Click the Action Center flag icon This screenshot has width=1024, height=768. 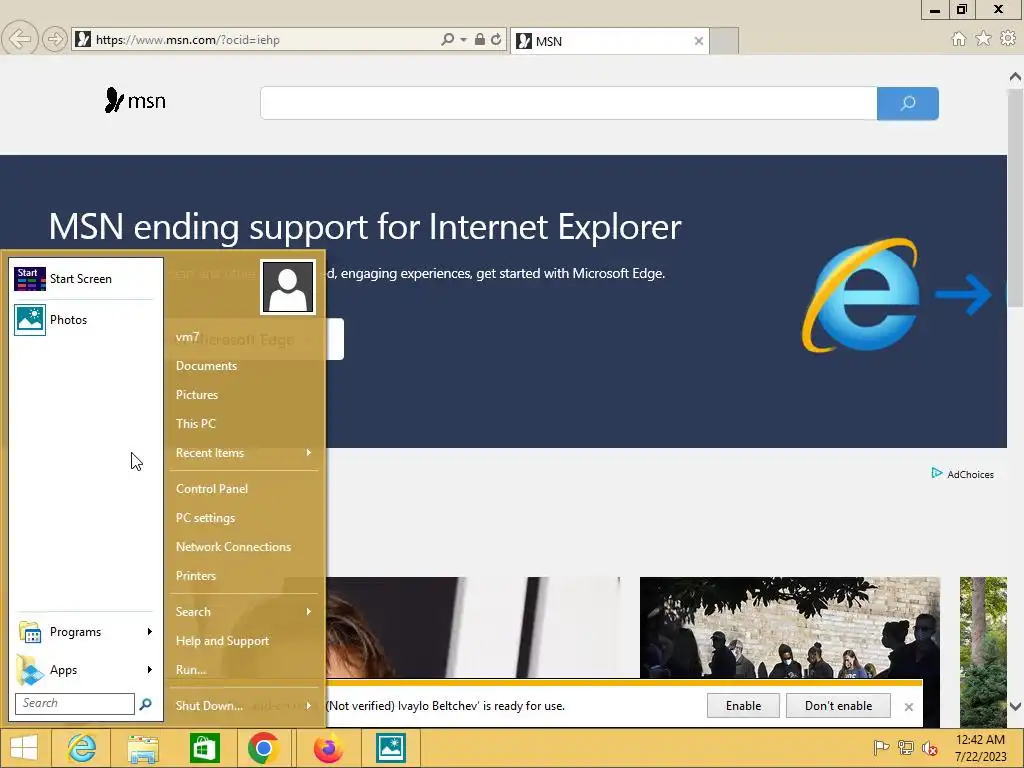pyautogui.click(x=881, y=748)
